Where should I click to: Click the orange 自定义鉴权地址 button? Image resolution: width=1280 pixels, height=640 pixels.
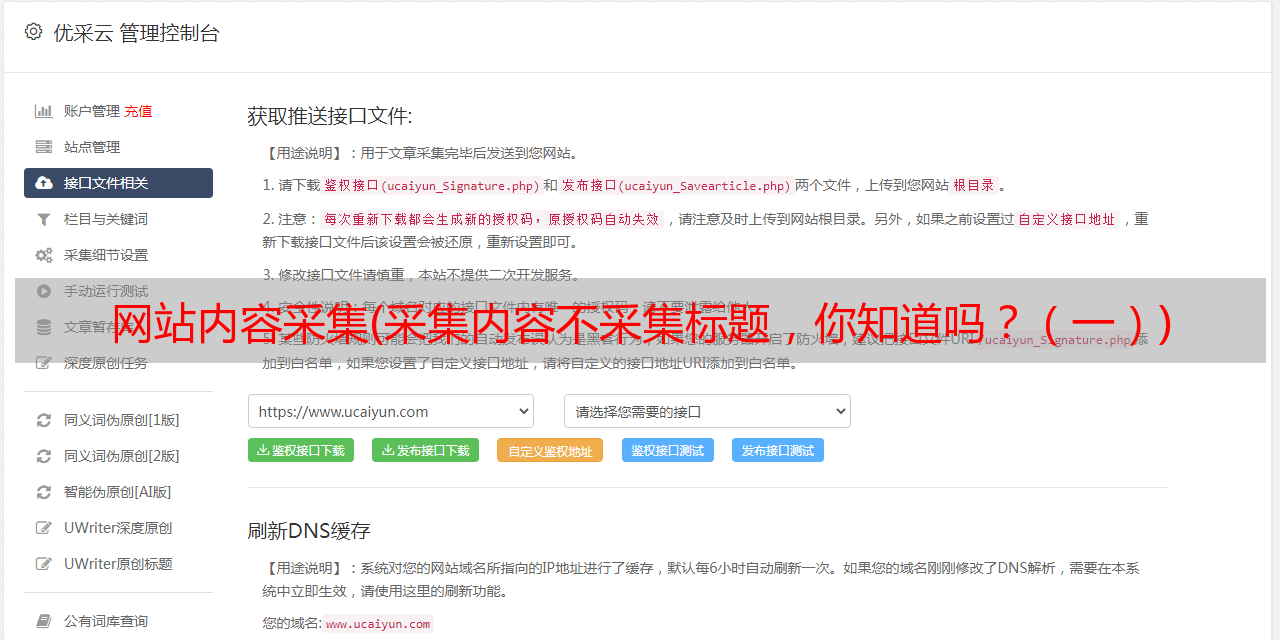[x=550, y=450]
